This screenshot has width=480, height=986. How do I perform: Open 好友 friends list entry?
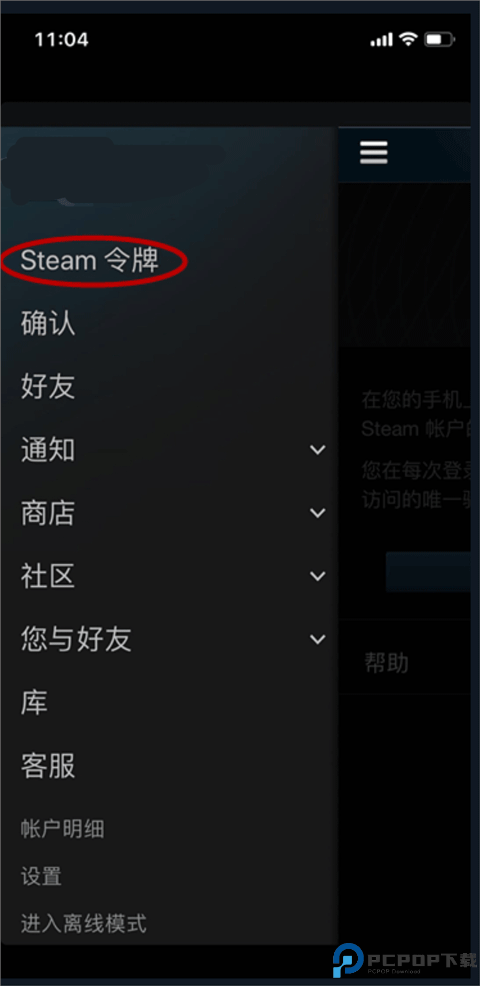48,386
